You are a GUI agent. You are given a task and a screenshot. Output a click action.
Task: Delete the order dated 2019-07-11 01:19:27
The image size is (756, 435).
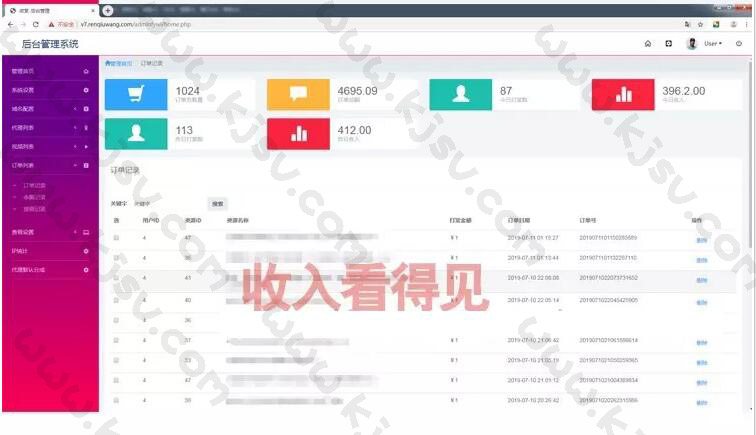point(702,240)
